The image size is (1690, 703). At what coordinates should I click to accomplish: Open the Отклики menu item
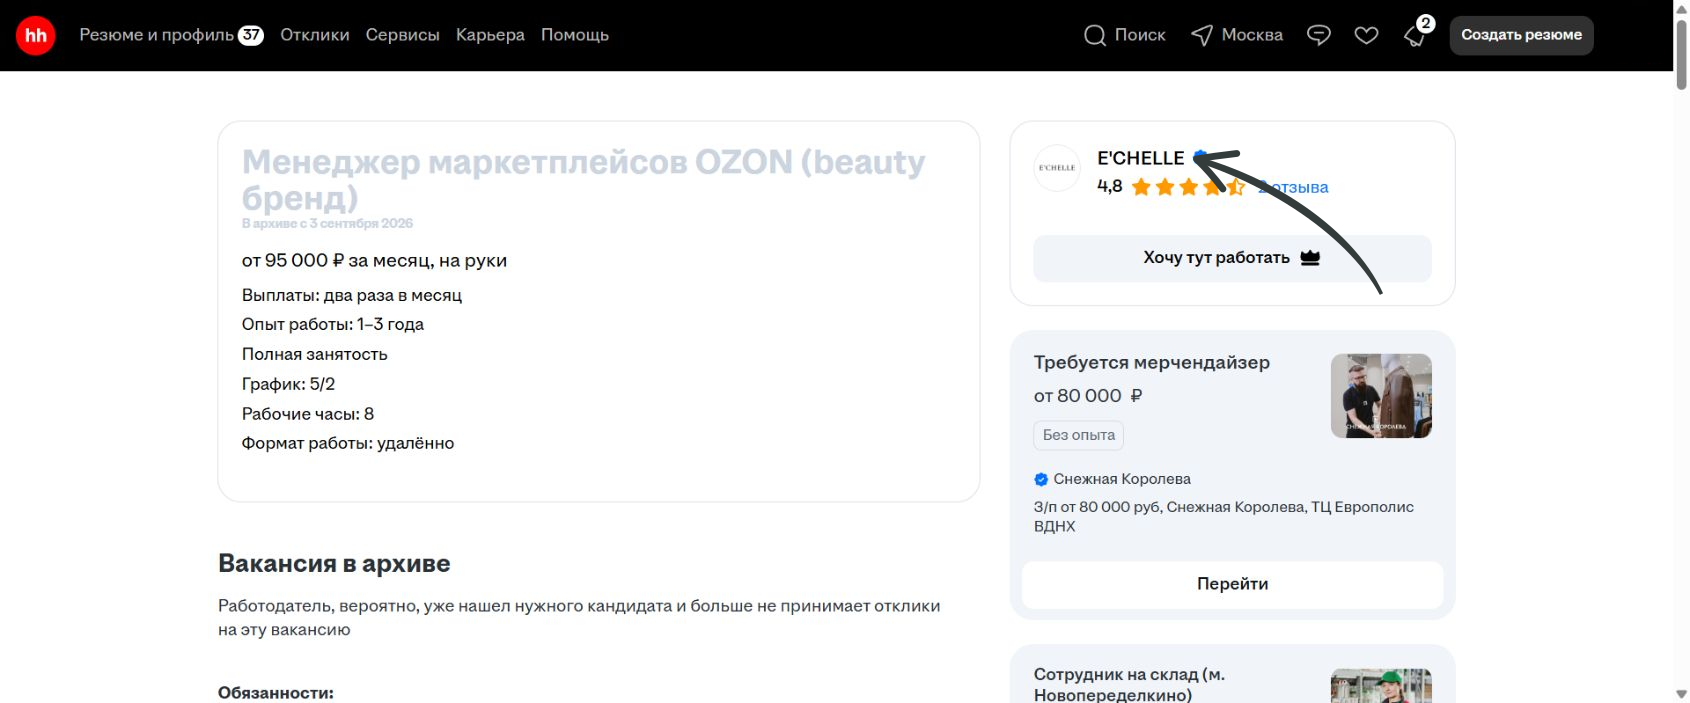(315, 35)
